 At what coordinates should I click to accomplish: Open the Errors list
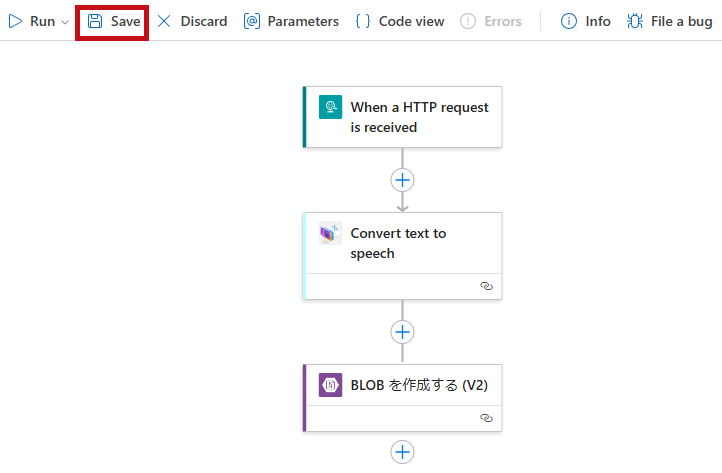tap(491, 21)
